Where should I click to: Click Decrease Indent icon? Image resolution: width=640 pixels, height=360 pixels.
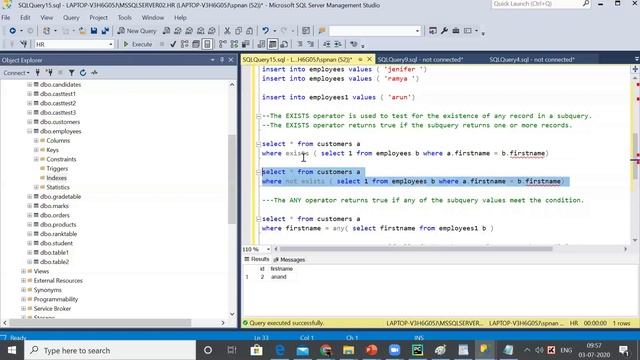pos(327,44)
